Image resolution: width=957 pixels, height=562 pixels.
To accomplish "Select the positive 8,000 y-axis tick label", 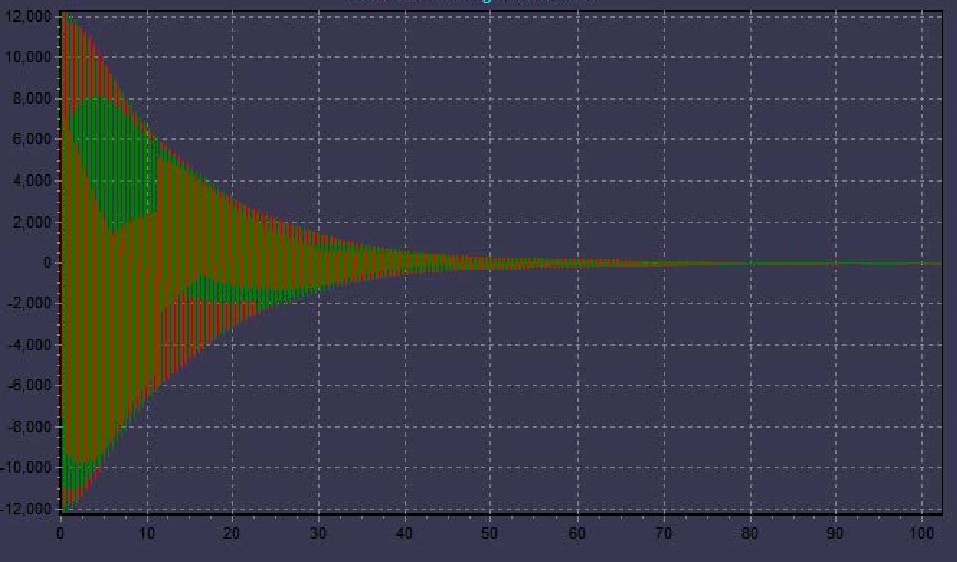I will pyautogui.click(x=29, y=99).
